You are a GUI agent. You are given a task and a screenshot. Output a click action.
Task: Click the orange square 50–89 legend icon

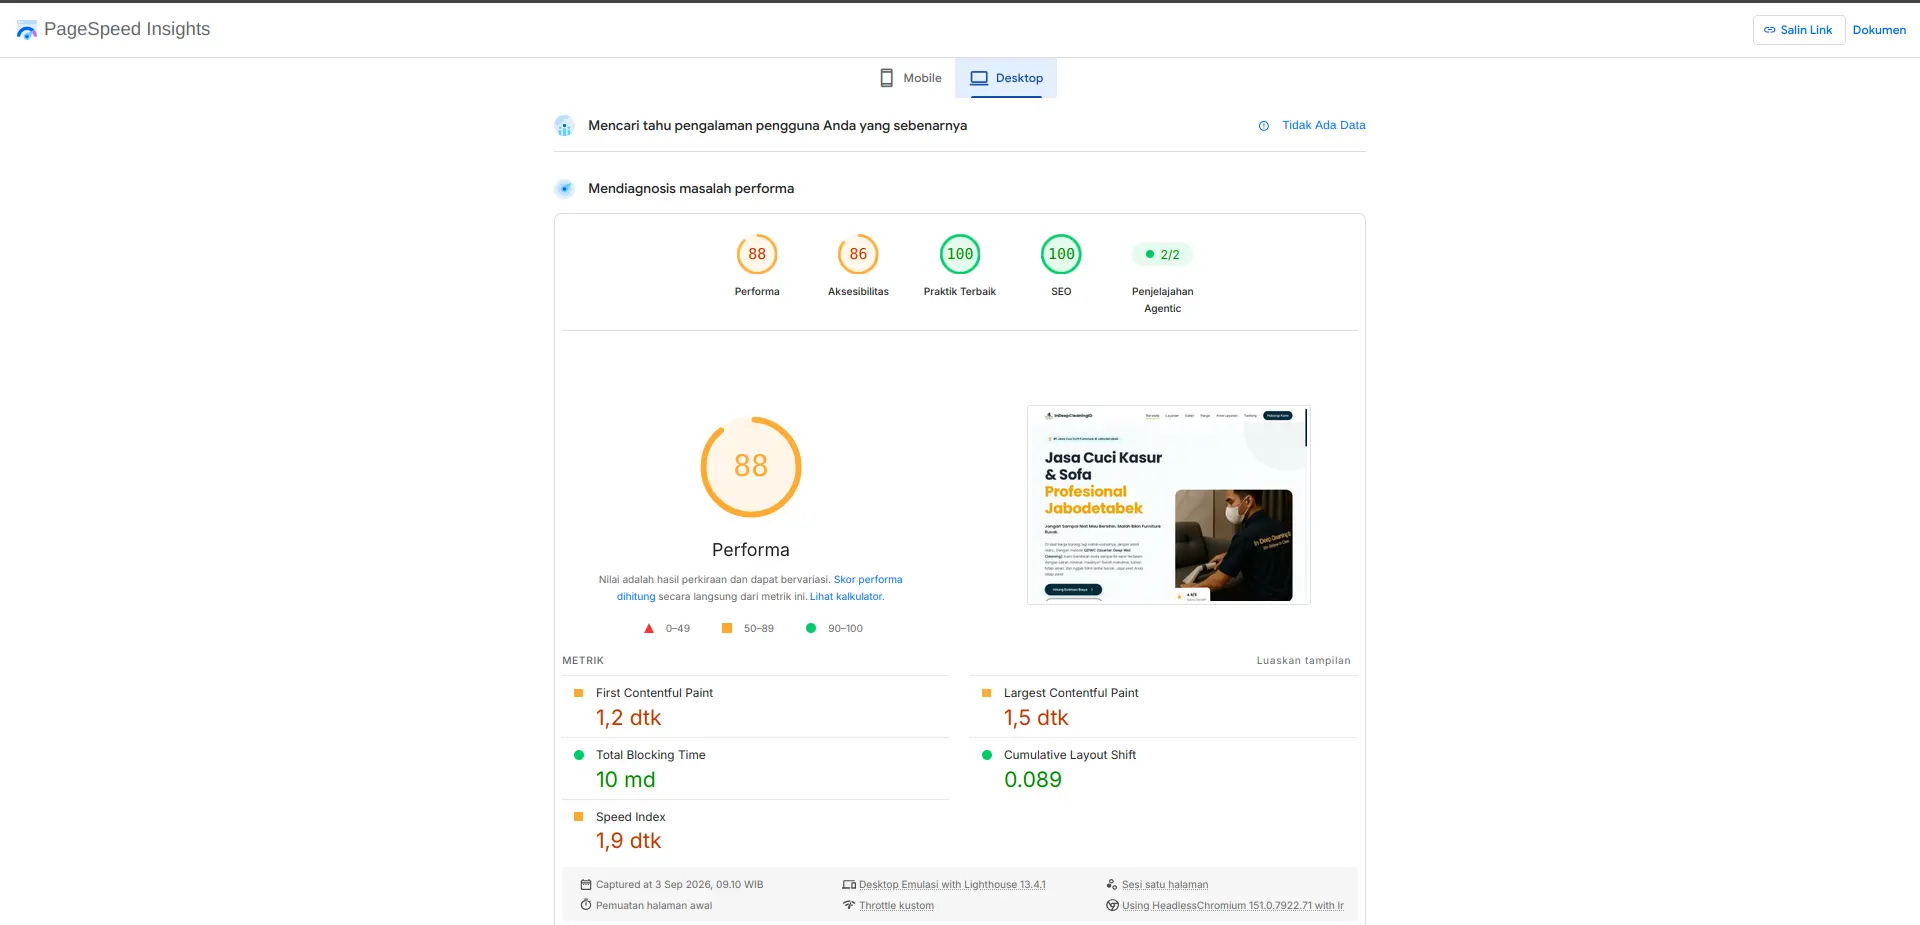point(727,628)
